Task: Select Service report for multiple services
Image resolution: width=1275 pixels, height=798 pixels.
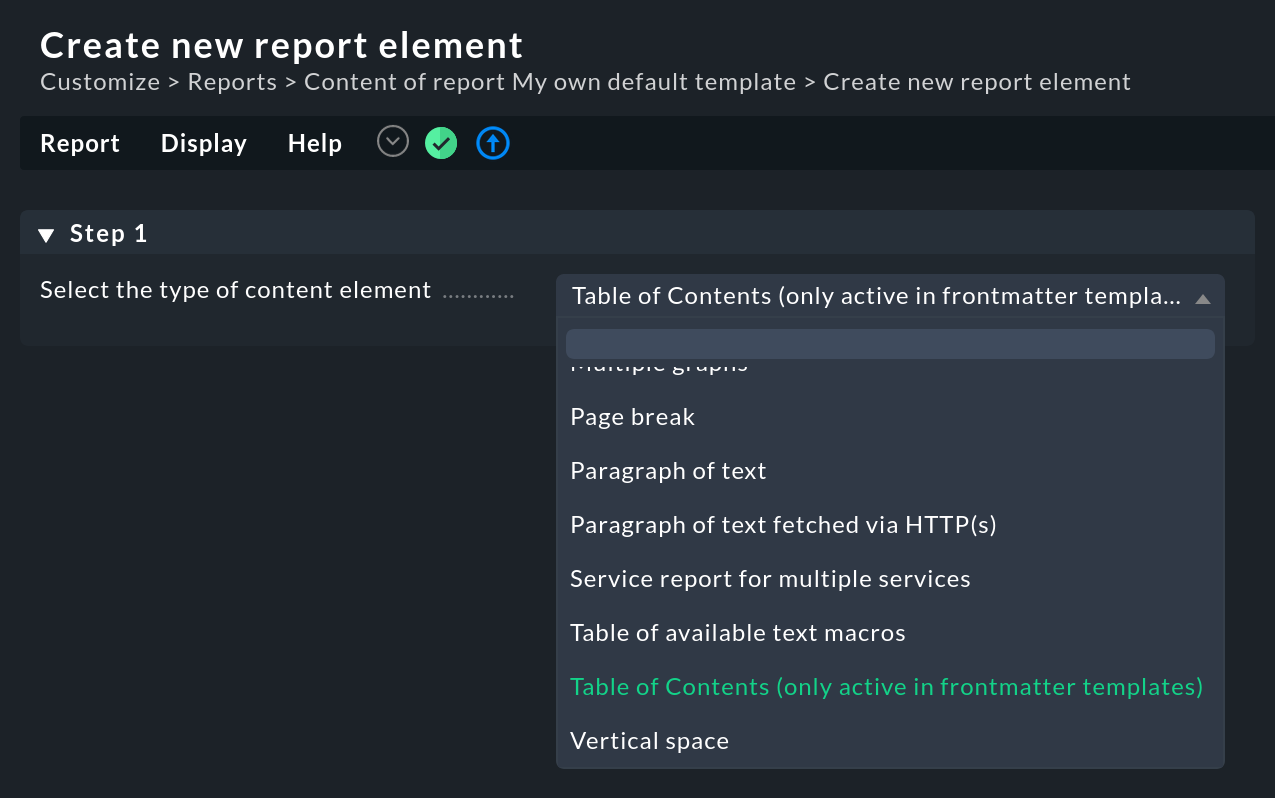Action: click(770, 579)
